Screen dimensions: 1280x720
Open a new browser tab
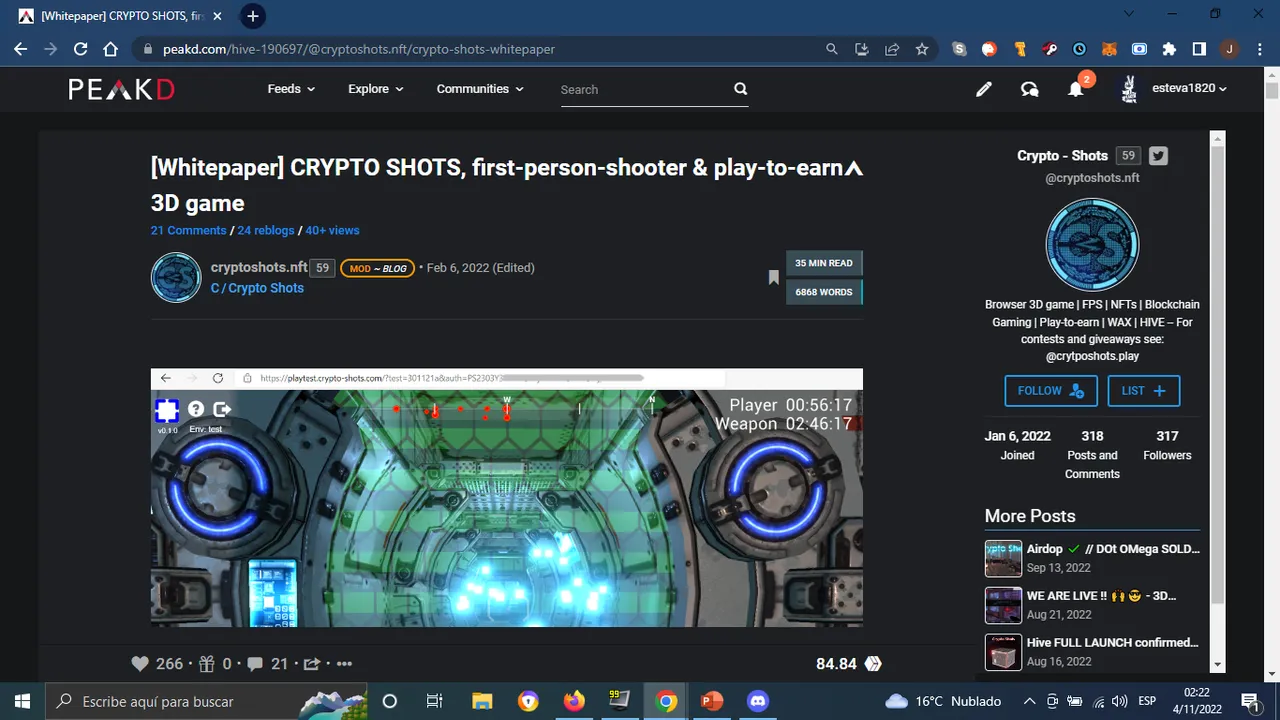coord(253,16)
